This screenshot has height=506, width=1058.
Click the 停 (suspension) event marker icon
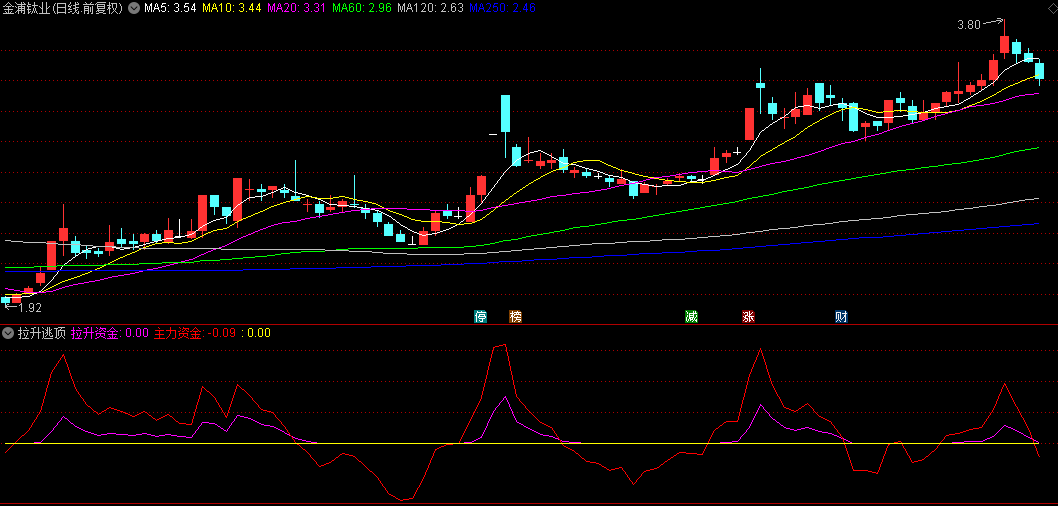point(481,317)
